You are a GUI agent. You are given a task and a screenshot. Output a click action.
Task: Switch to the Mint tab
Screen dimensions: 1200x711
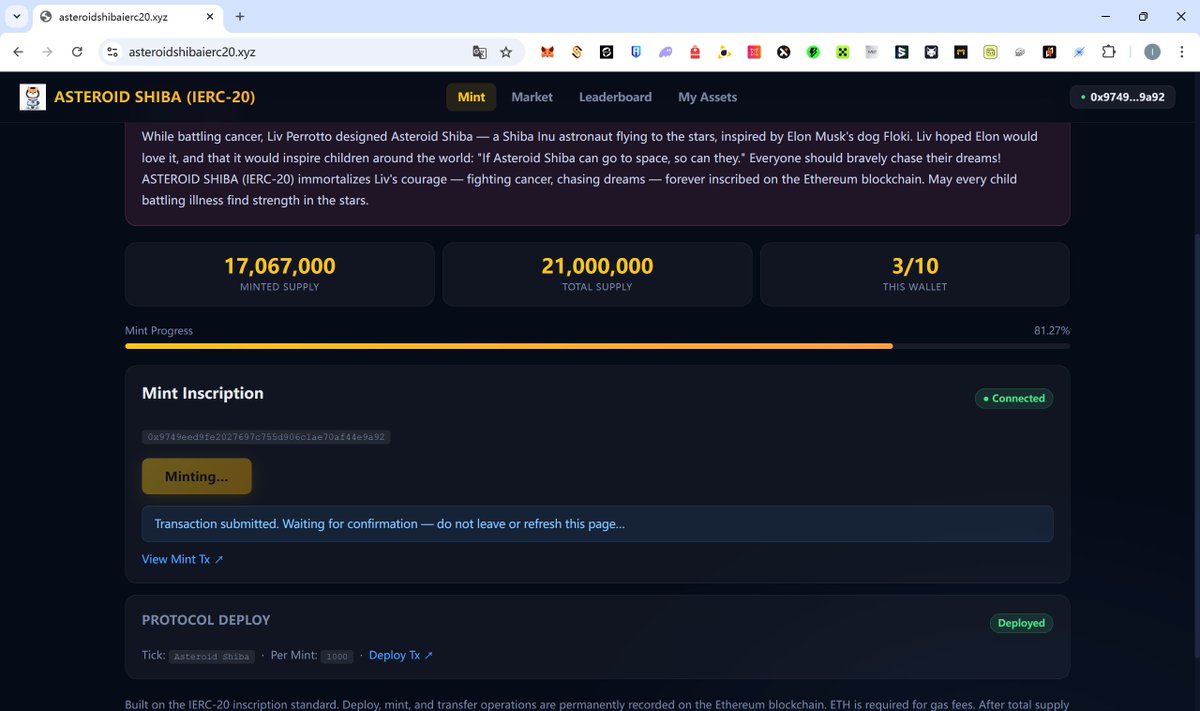[471, 97]
